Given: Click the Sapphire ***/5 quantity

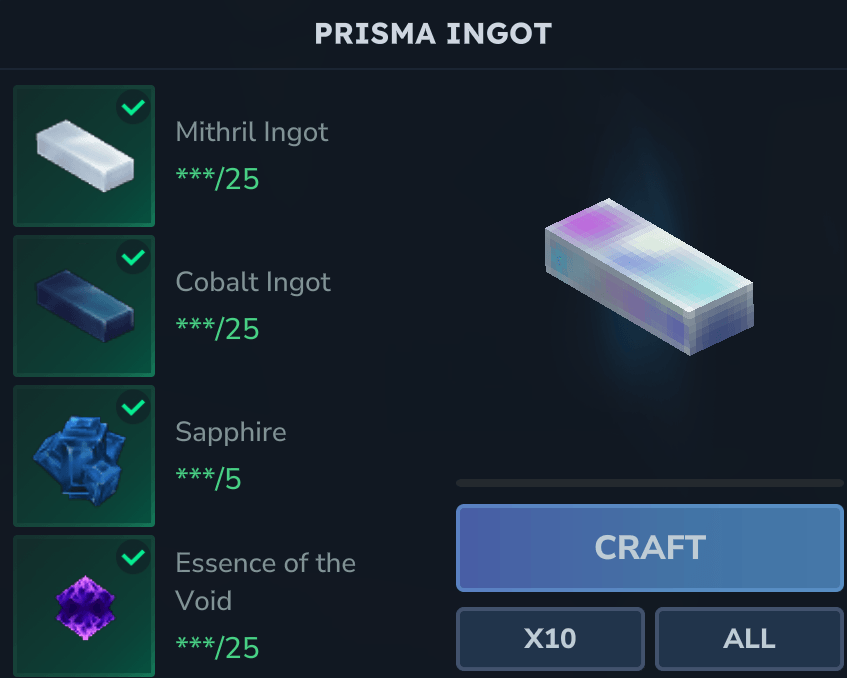Looking at the screenshot, I should pos(209,479).
